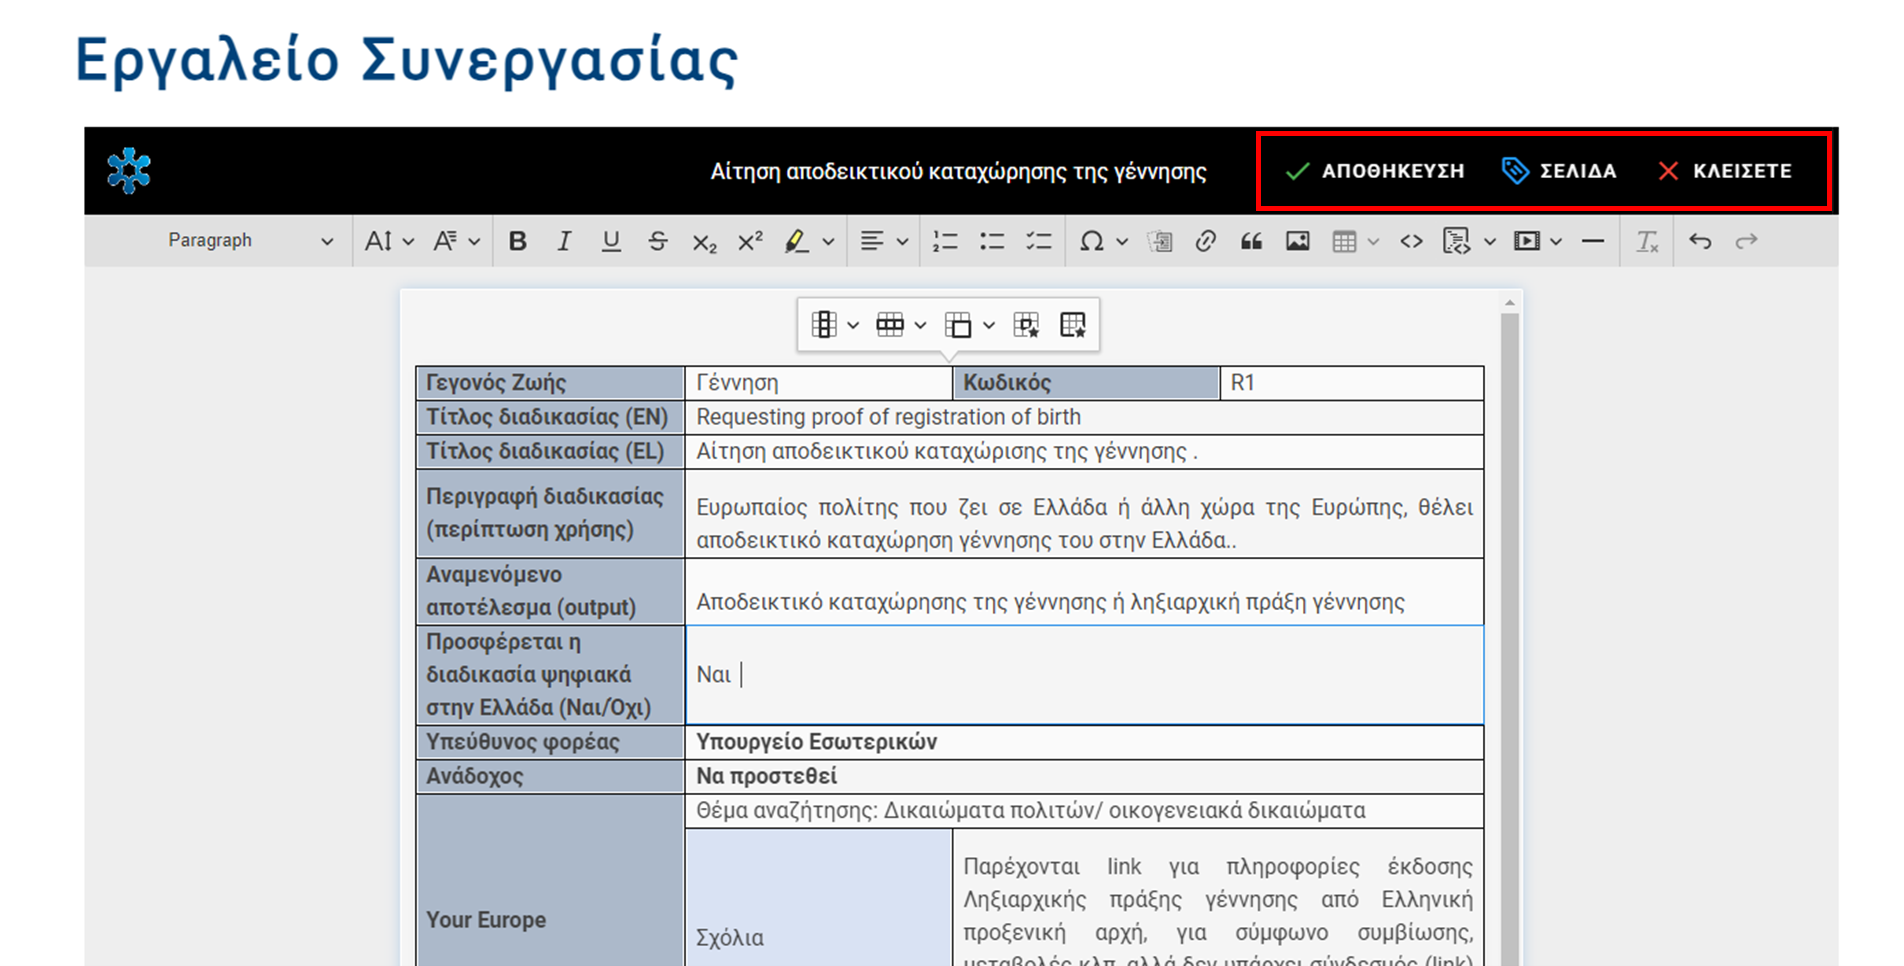This screenshot has width=1904, height=966.
Task: Apply superscript formatting
Action: pyautogui.click(x=750, y=241)
